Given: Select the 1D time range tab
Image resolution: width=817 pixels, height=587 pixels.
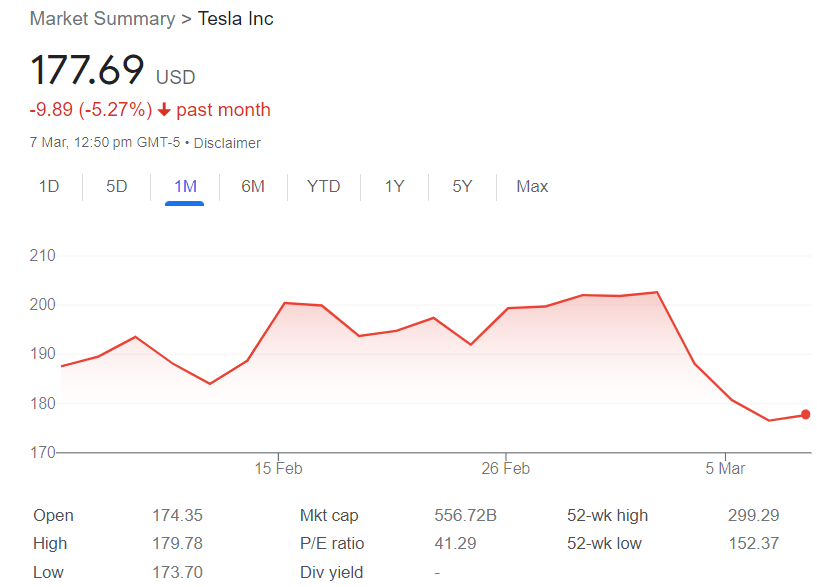Looking at the screenshot, I should point(48,186).
